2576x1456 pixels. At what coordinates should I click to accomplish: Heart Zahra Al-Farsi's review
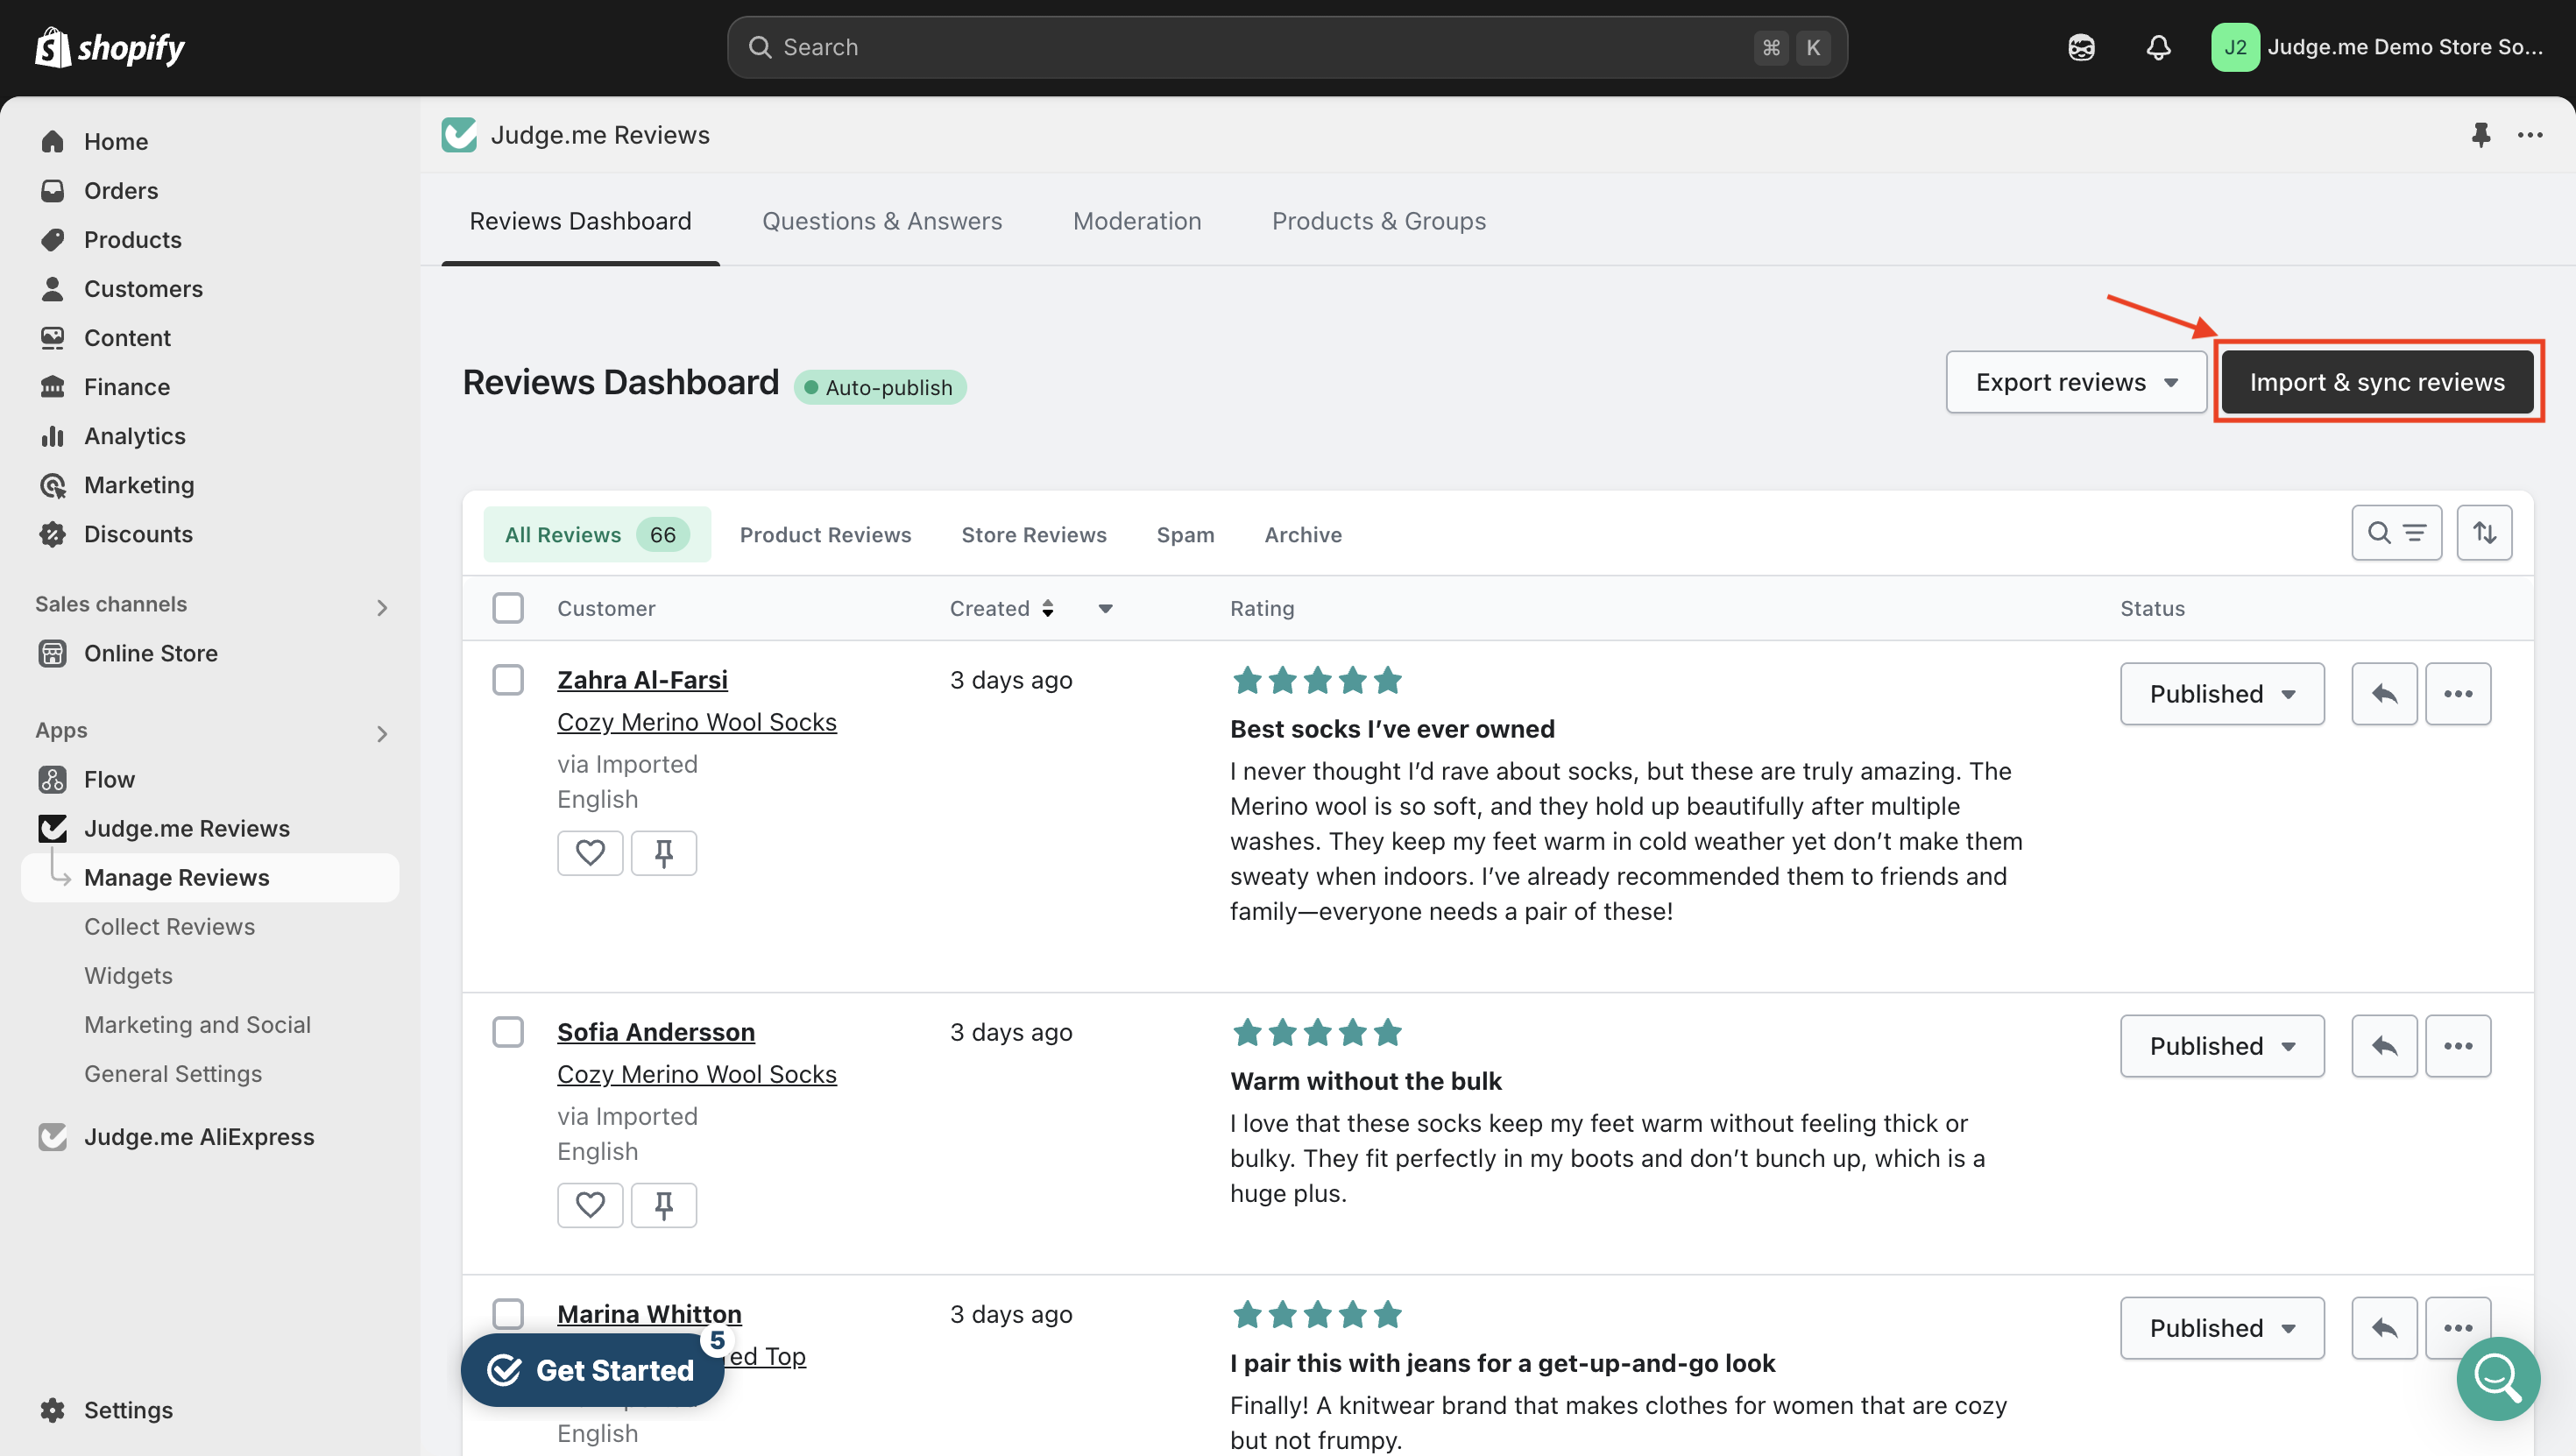(590, 853)
